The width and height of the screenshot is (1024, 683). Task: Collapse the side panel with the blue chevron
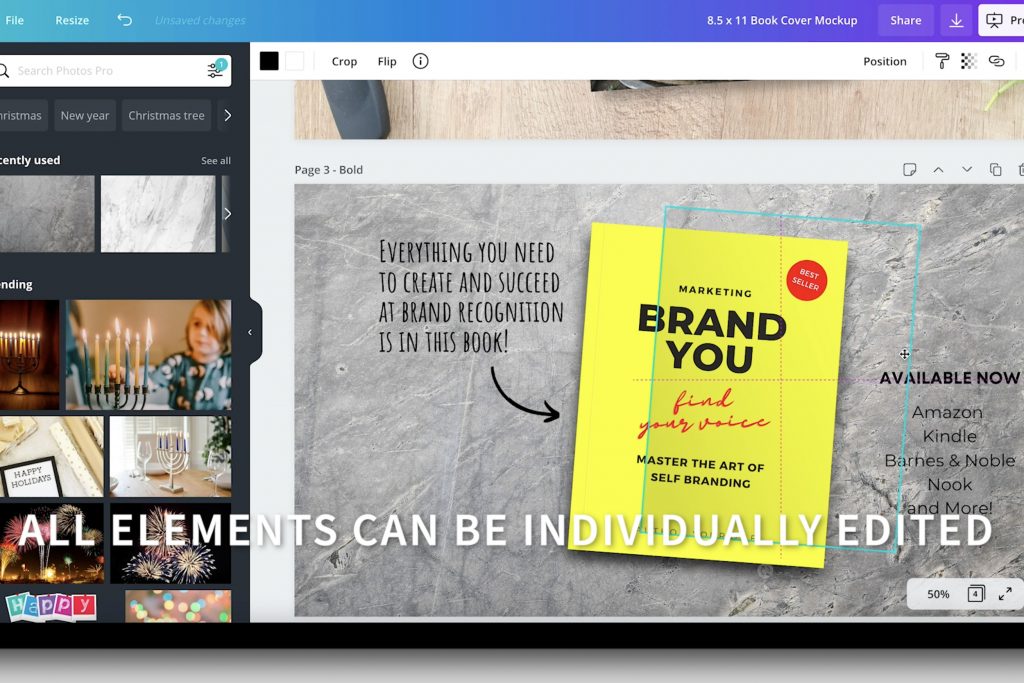(251, 332)
